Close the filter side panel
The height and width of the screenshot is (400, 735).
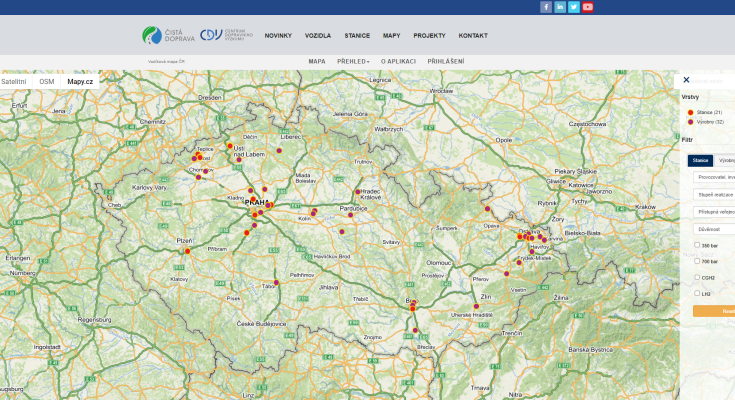coord(686,80)
